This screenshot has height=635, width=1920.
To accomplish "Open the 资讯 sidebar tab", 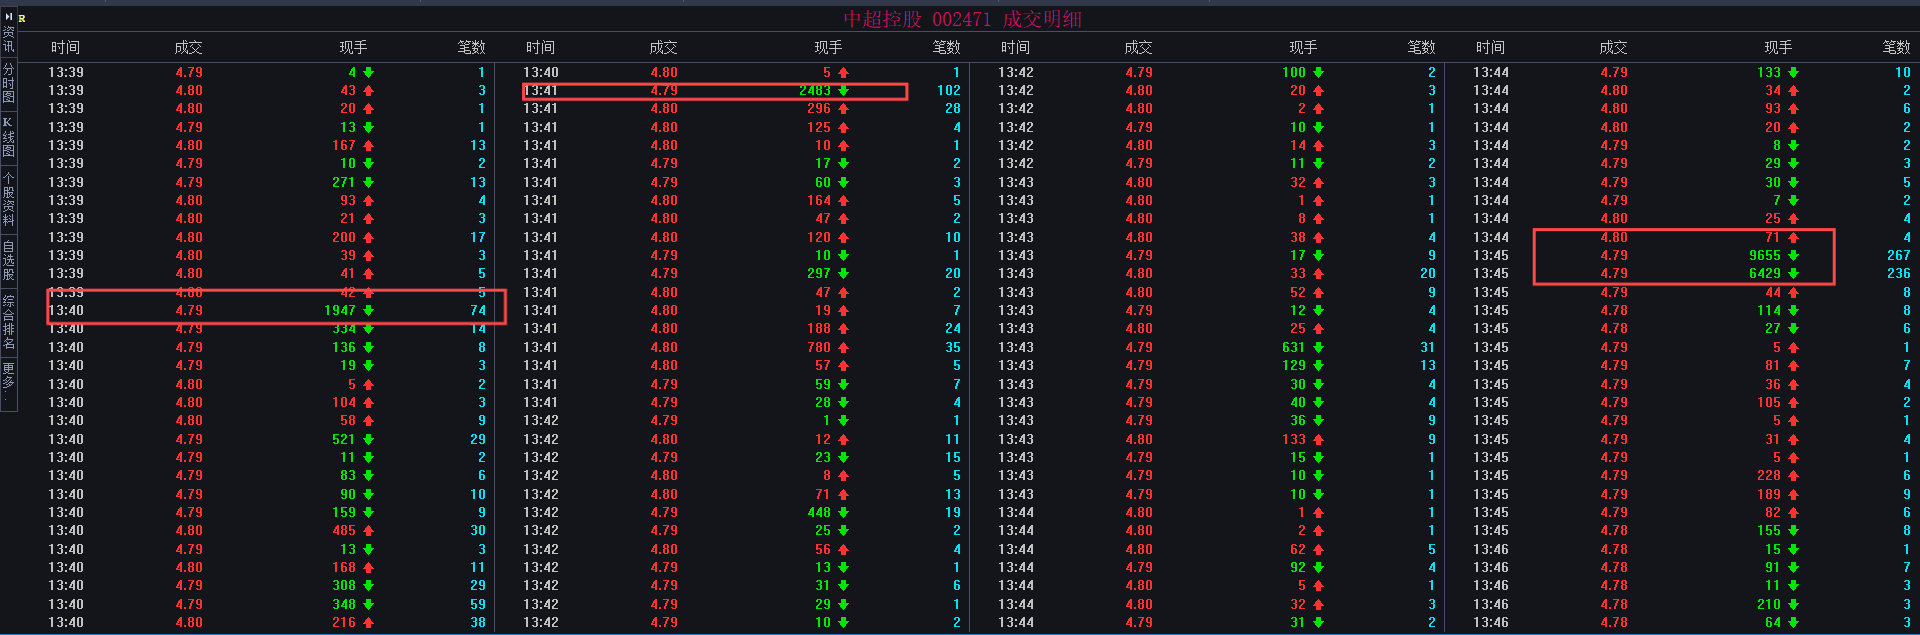I will (8, 40).
